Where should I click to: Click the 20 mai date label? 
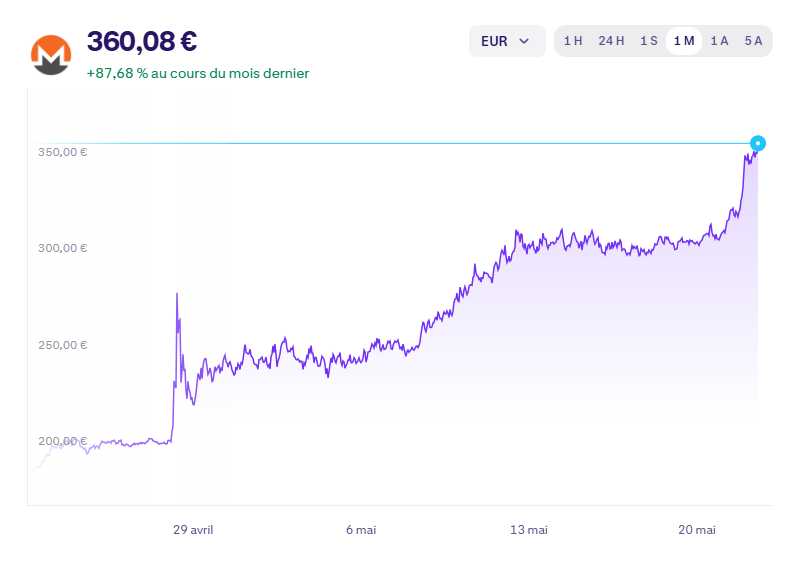point(697,530)
